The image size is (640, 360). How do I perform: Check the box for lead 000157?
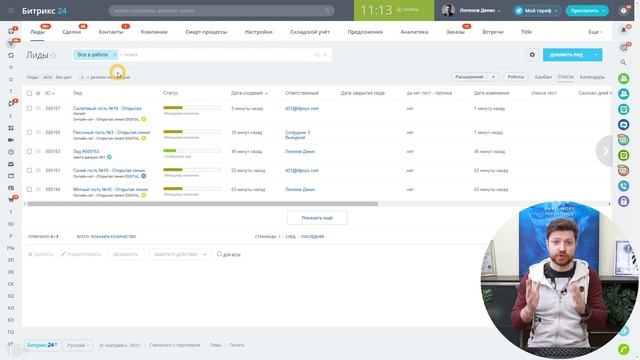[x=29, y=109]
